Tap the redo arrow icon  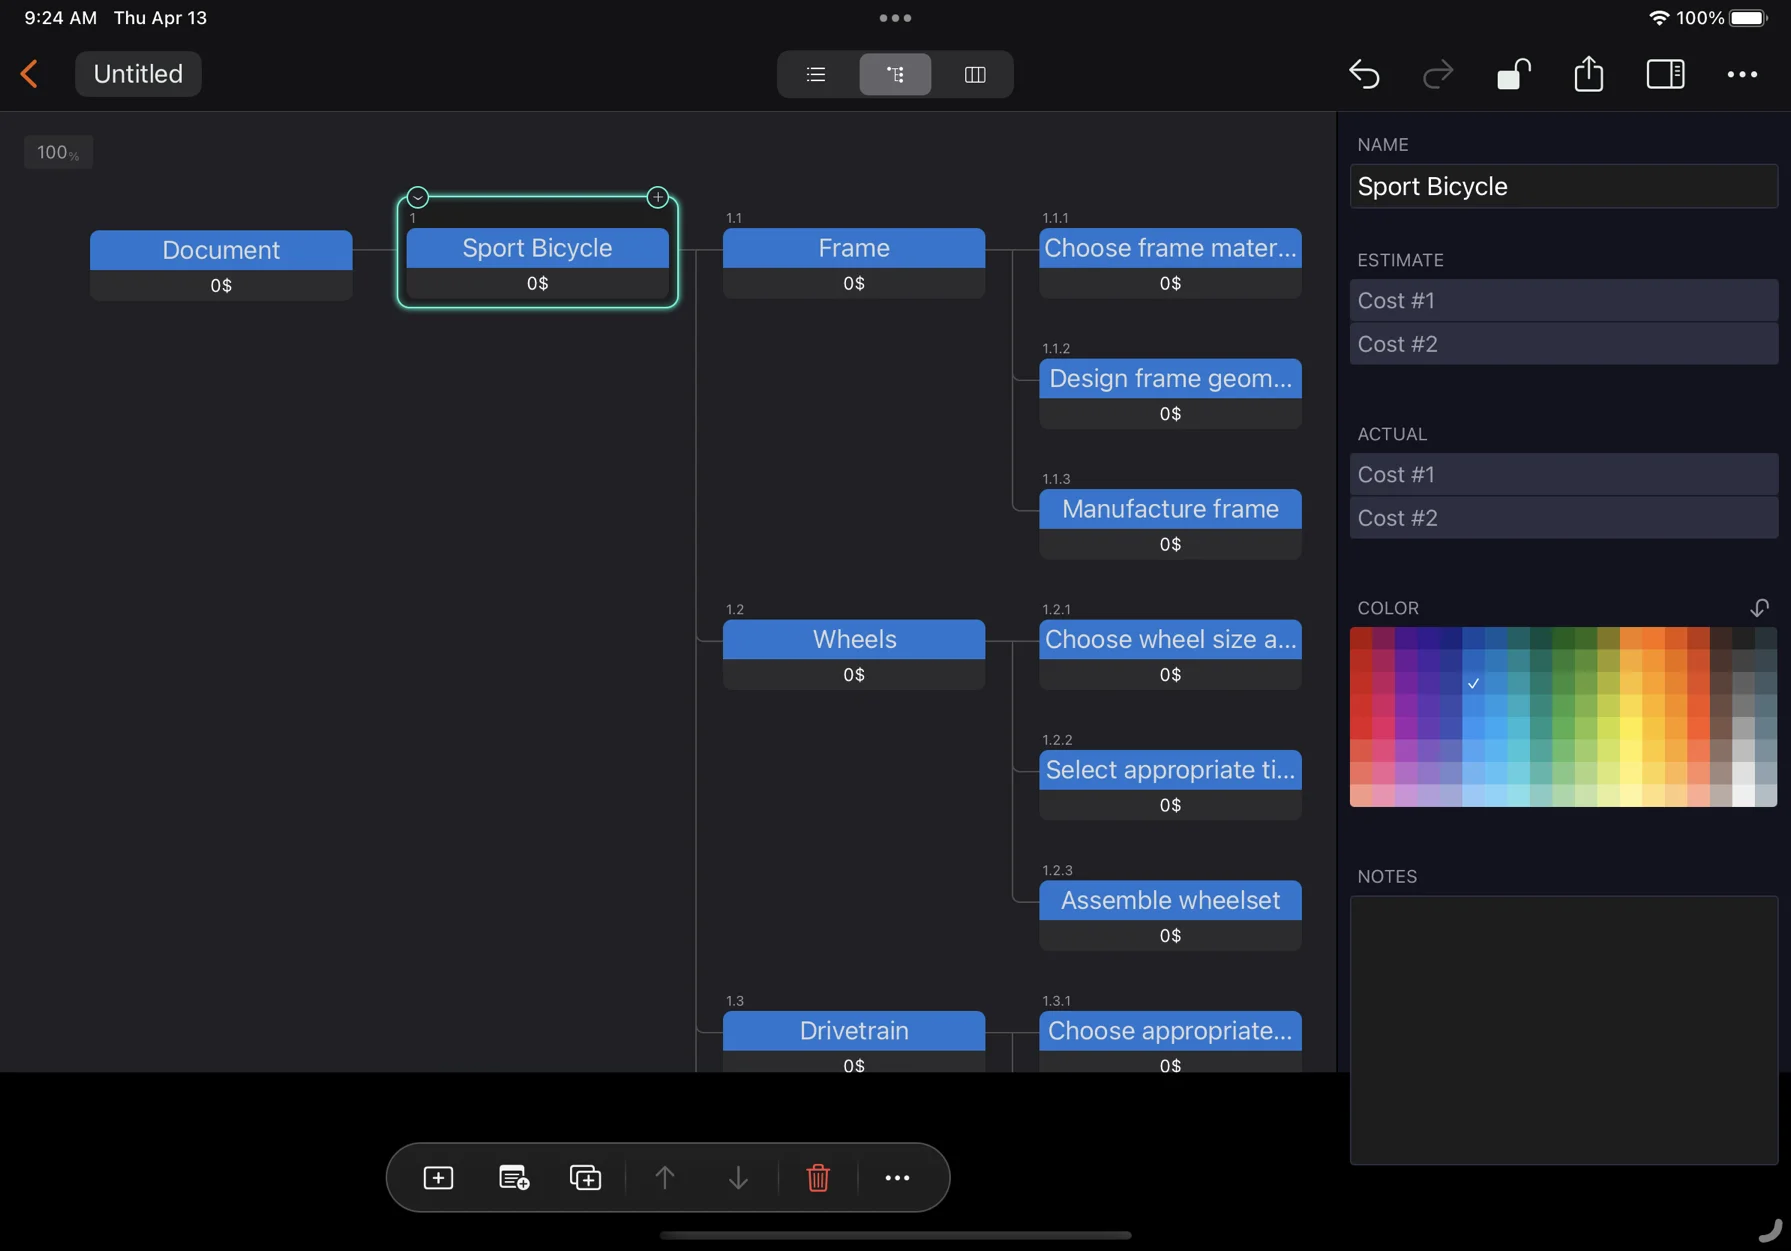coord(1437,74)
